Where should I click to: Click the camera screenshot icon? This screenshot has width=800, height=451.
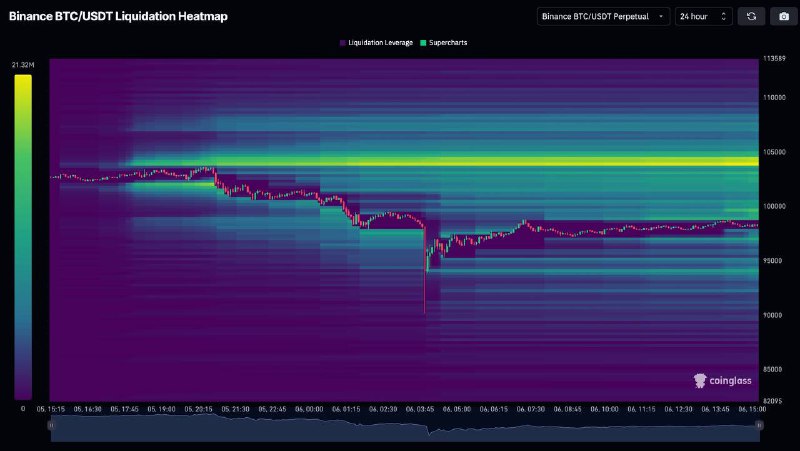(x=784, y=16)
